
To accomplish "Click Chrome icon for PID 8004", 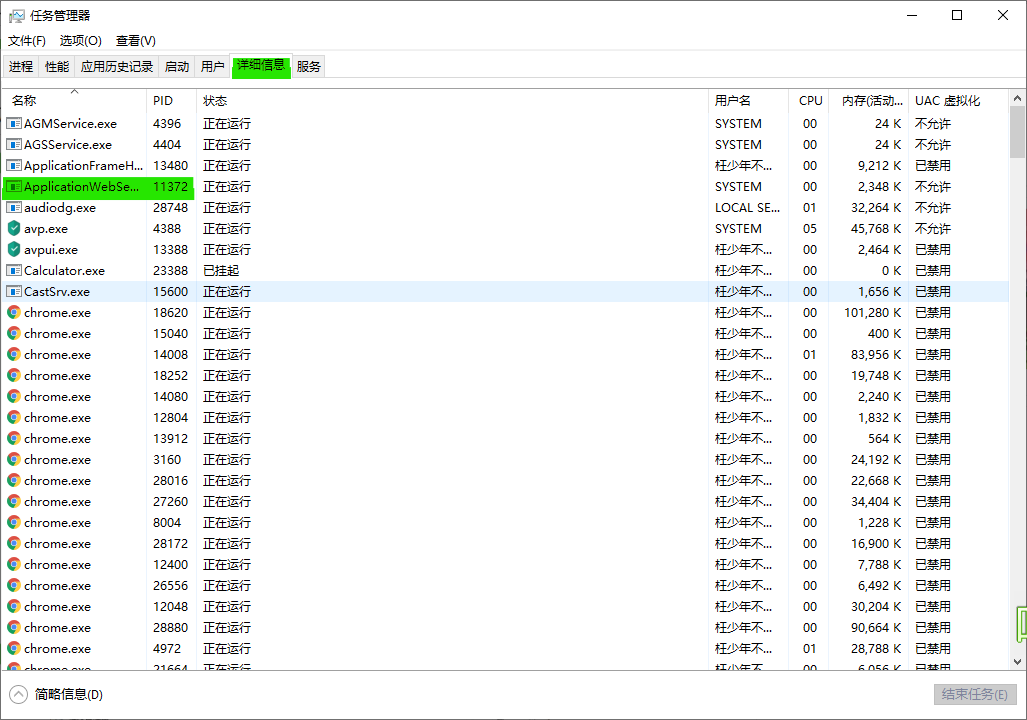I will (x=14, y=522).
